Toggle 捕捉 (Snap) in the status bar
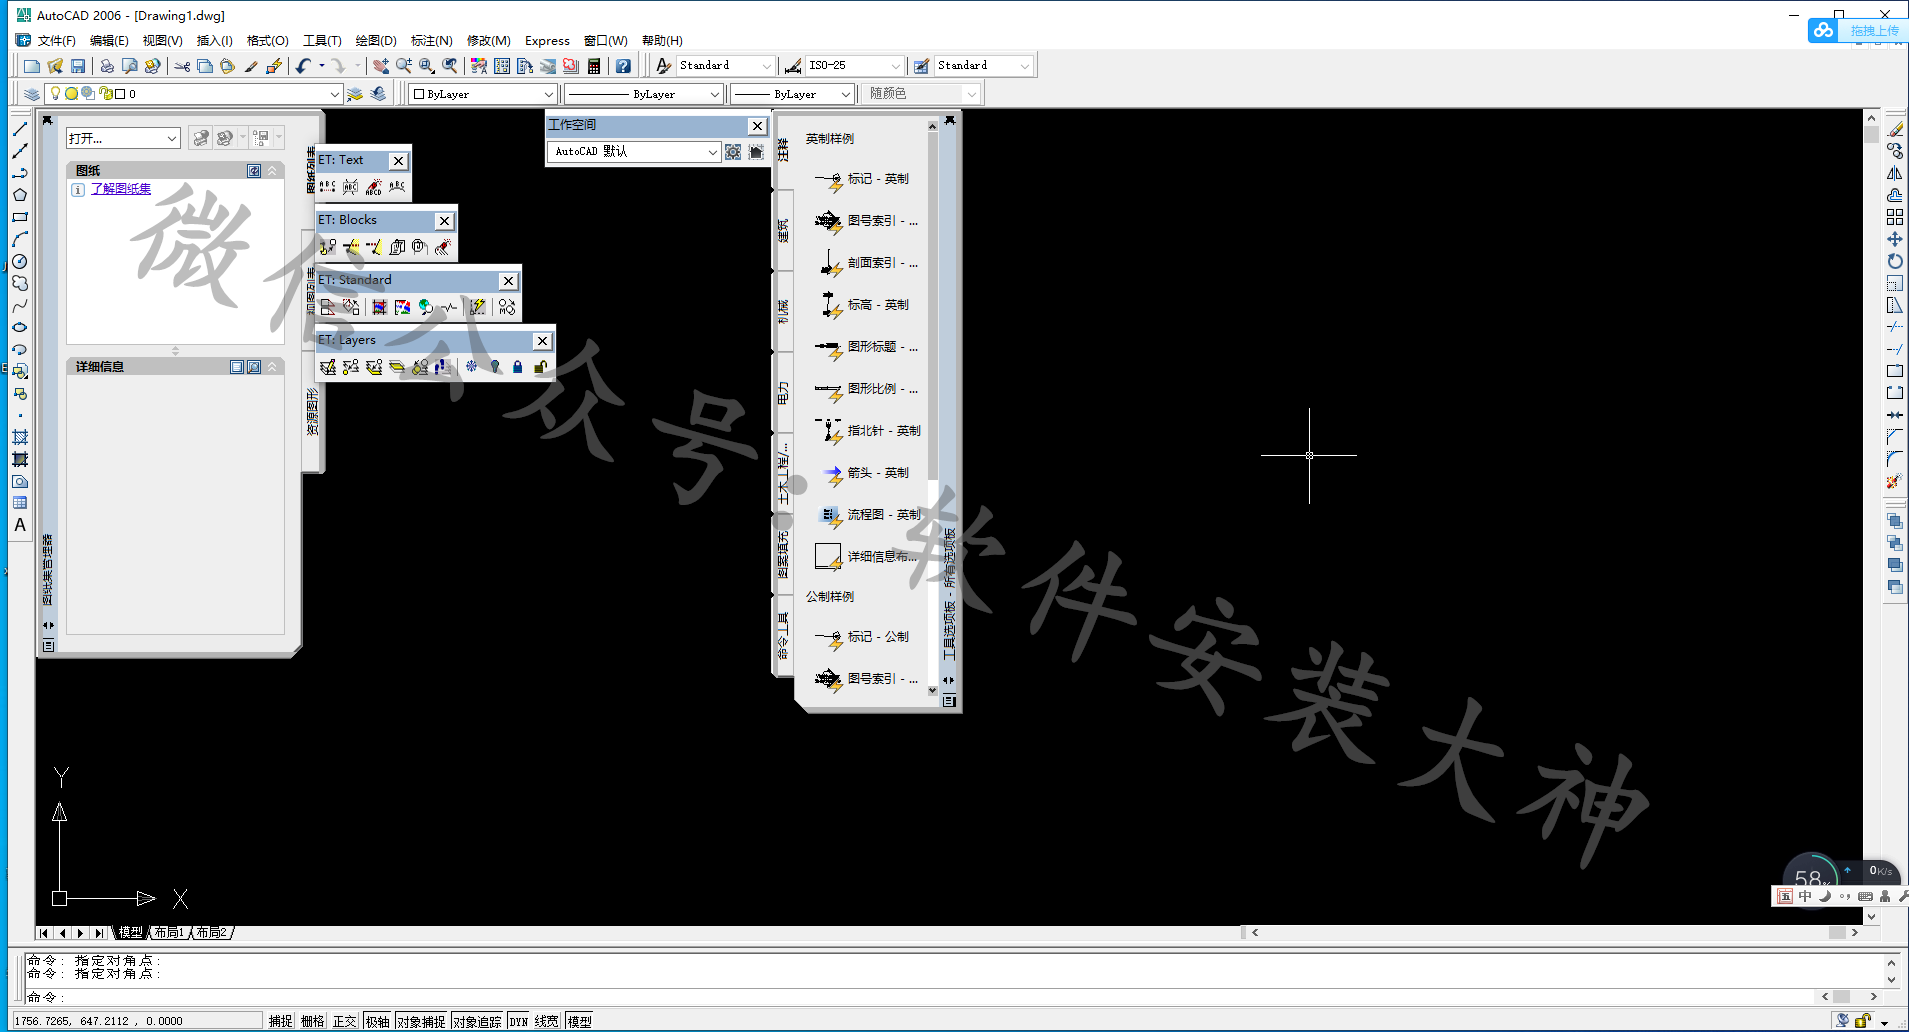Screen dimensions: 1909x1032 (281, 1021)
